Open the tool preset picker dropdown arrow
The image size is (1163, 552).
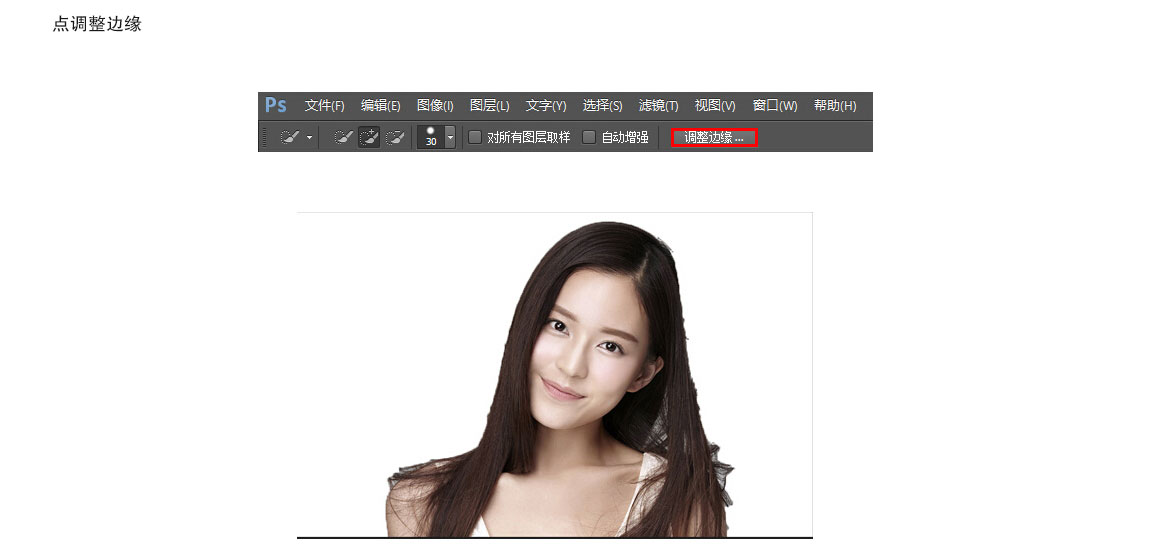coord(310,138)
